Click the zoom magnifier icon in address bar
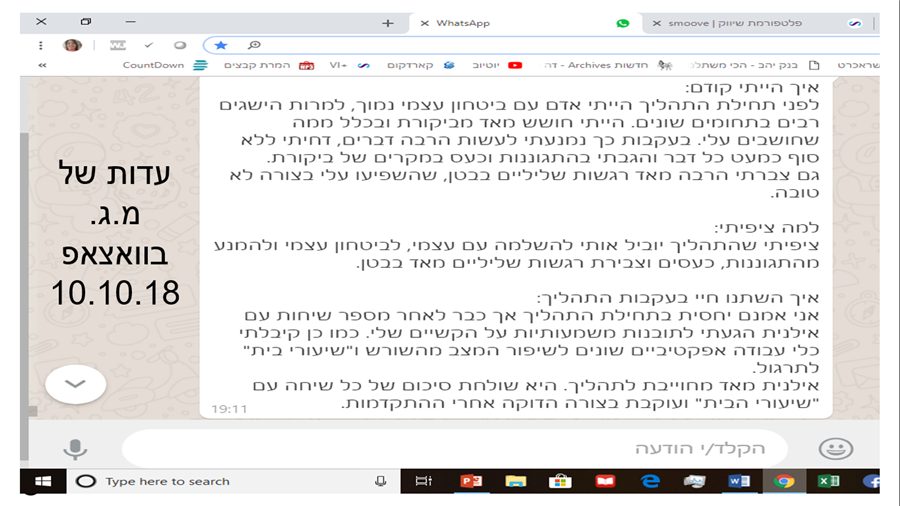The width and height of the screenshot is (900, 506). coord(254,45)
